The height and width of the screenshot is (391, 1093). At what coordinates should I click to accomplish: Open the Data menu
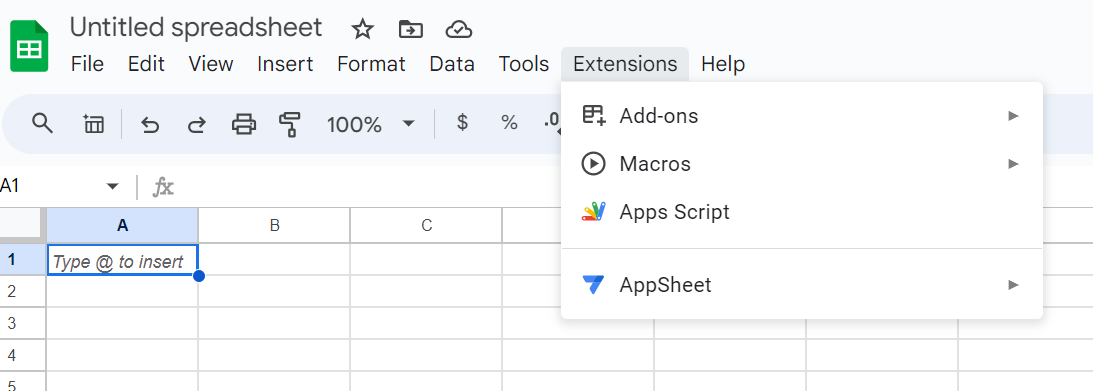coord(452,64)
